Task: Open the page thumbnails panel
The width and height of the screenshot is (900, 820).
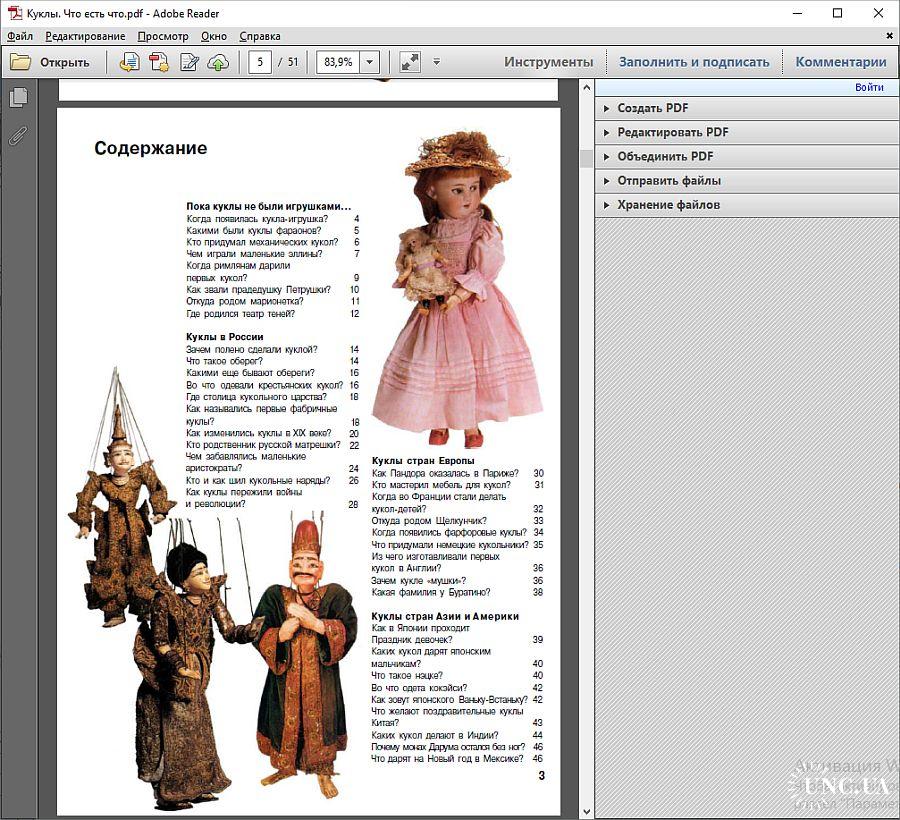Action: 18,98
